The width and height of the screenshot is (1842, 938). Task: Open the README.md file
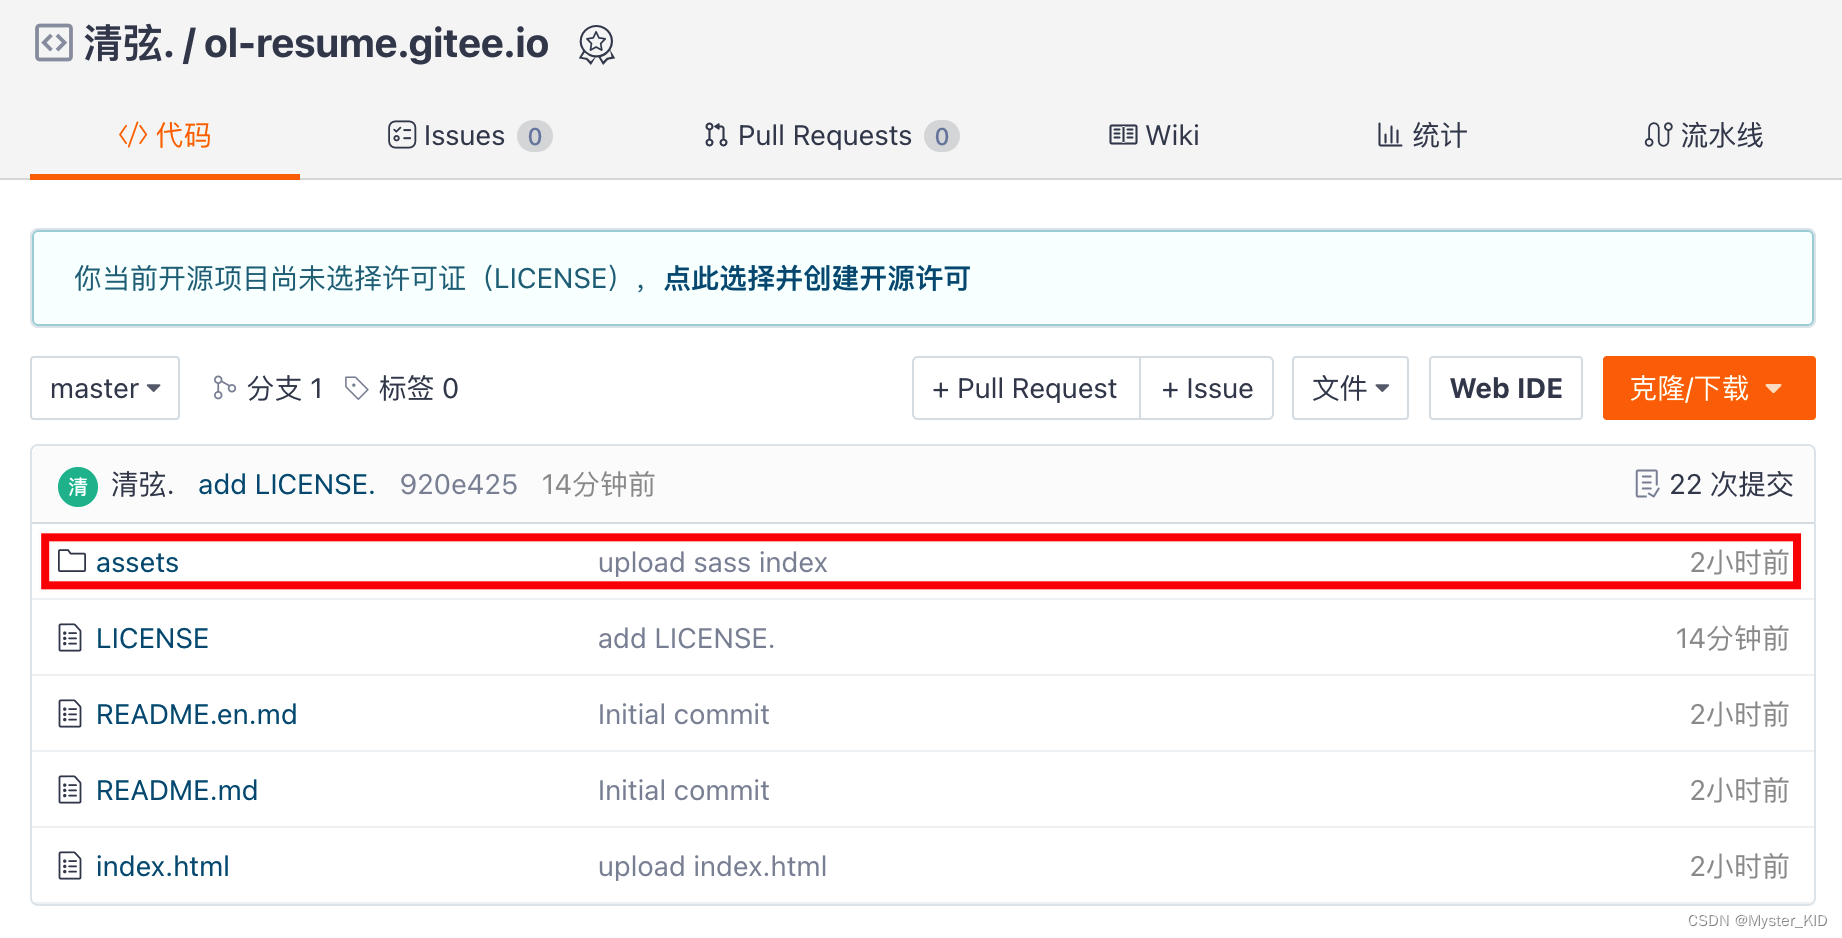[x=177, y=790]
